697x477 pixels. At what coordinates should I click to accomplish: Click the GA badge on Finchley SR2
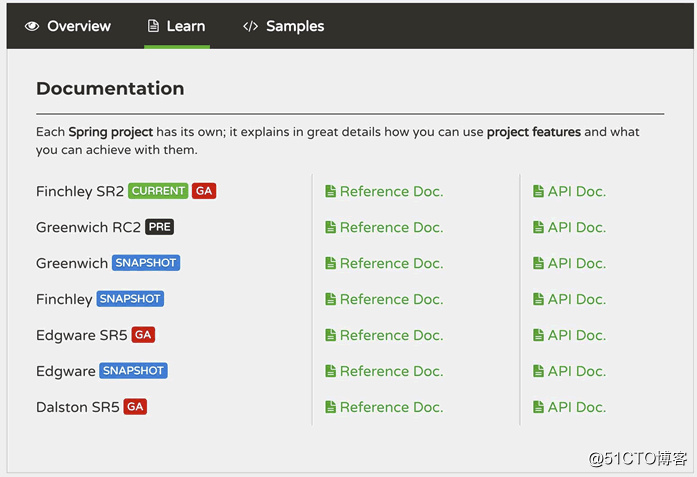click(x=204, y=191)
